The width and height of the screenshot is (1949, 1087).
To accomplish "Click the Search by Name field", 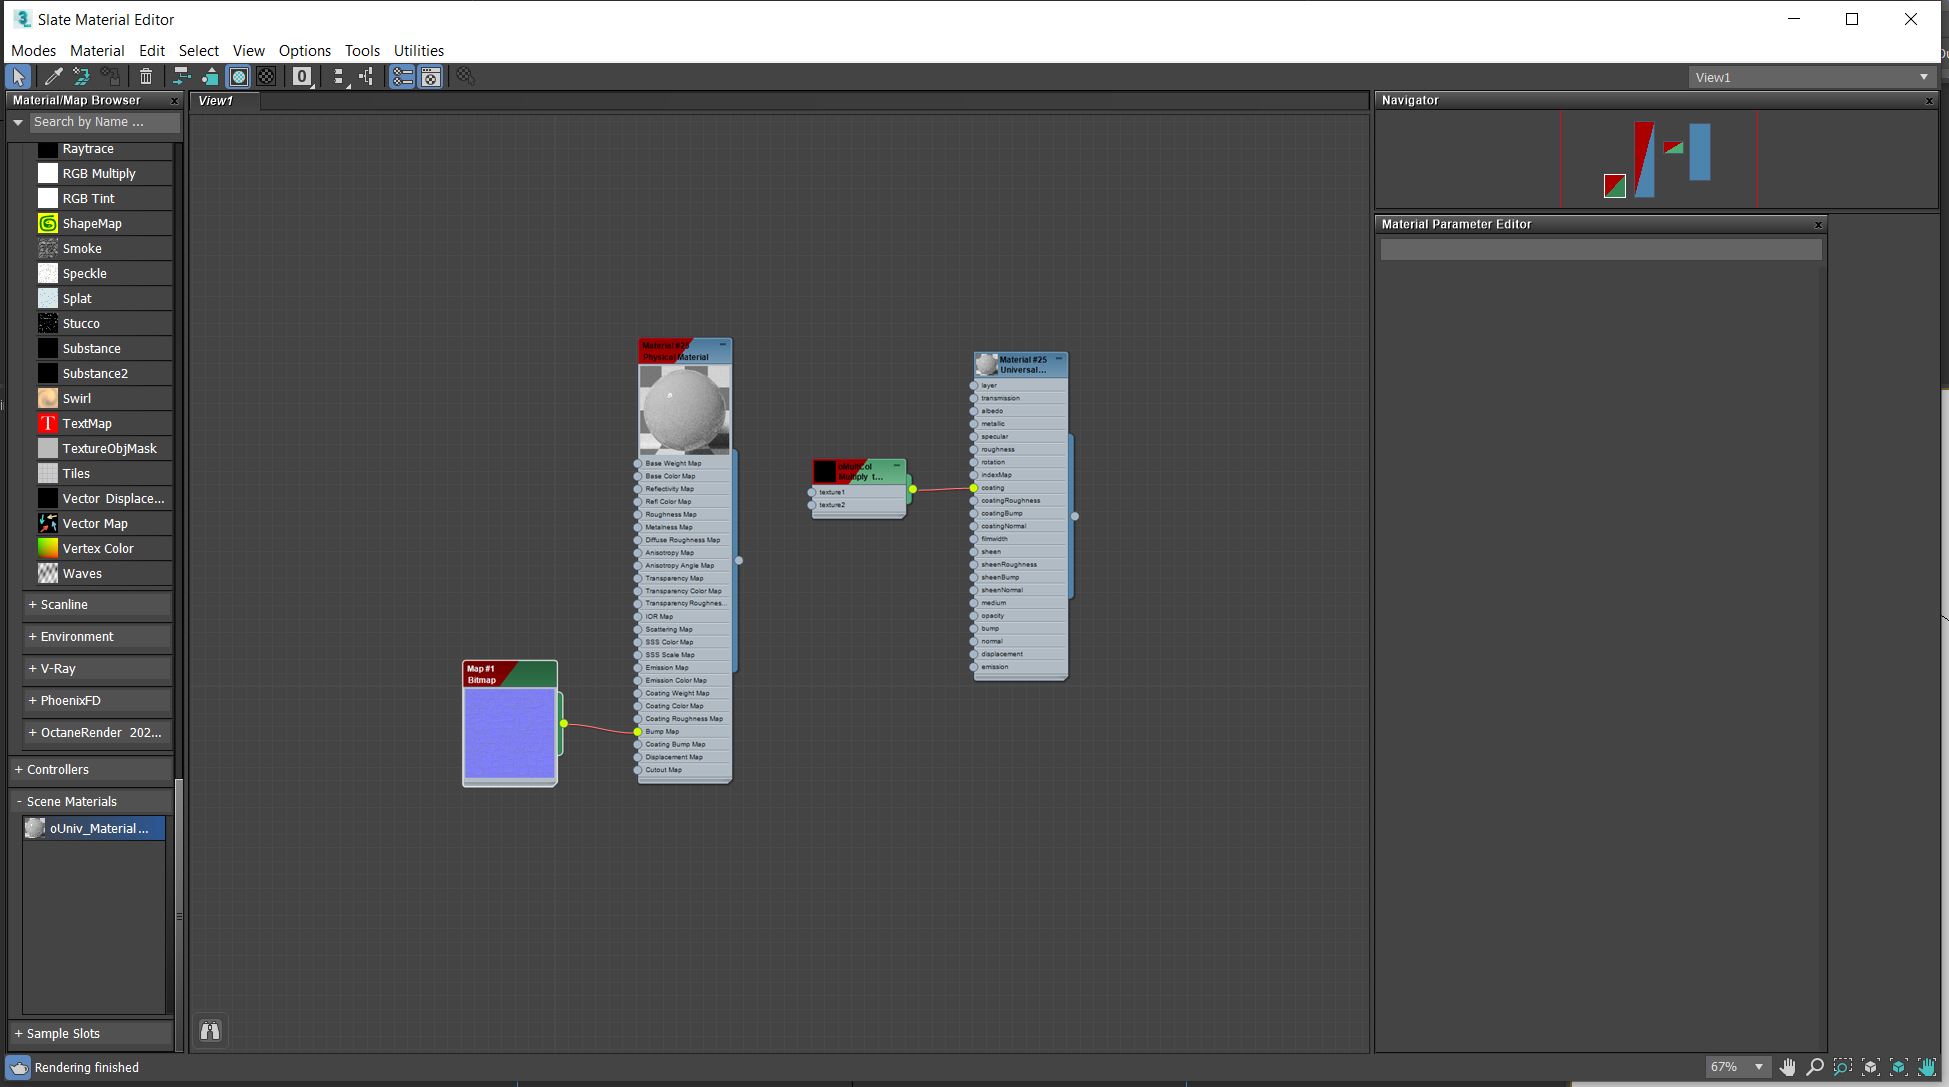I will [103, 122].
